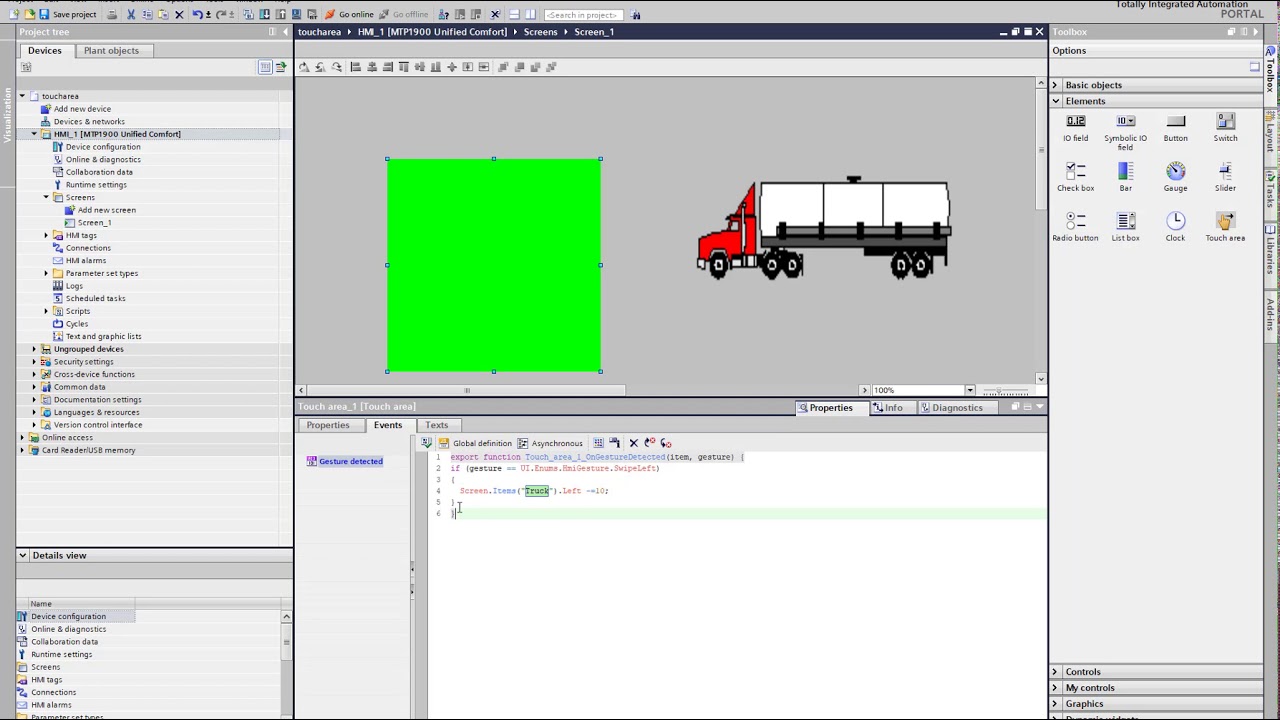Choose the Button element in Toolbox
1280x720 pixels.
(x=1175, y=128)
